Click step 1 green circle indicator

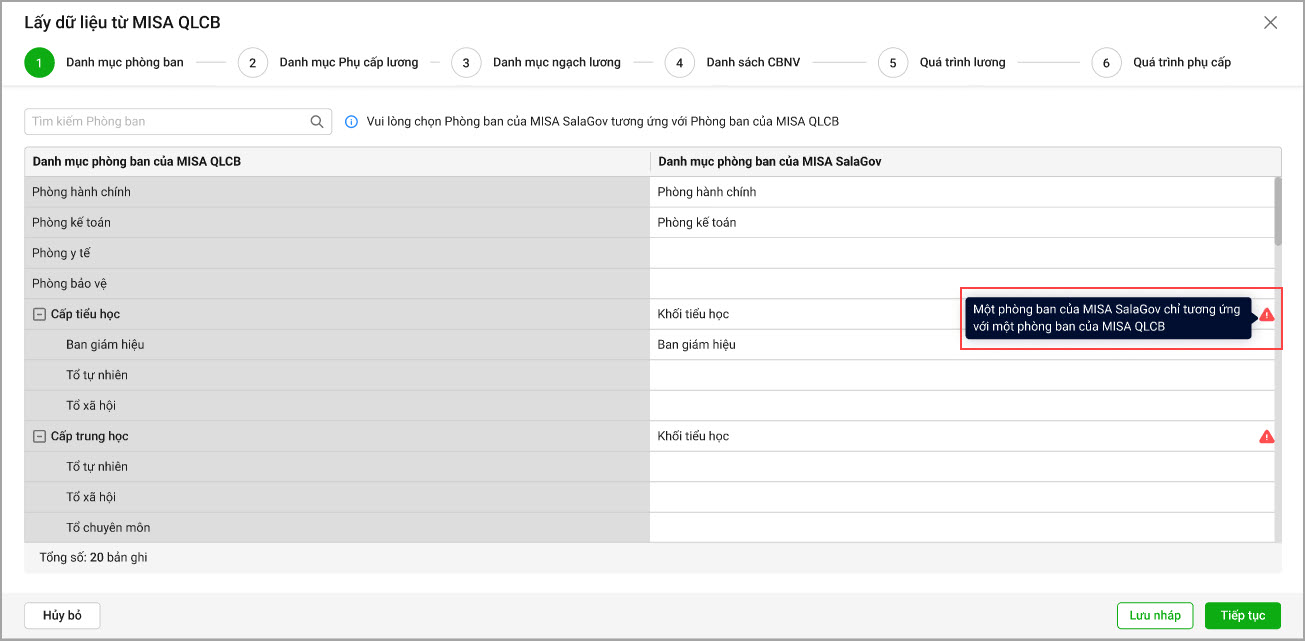point(39,63)
